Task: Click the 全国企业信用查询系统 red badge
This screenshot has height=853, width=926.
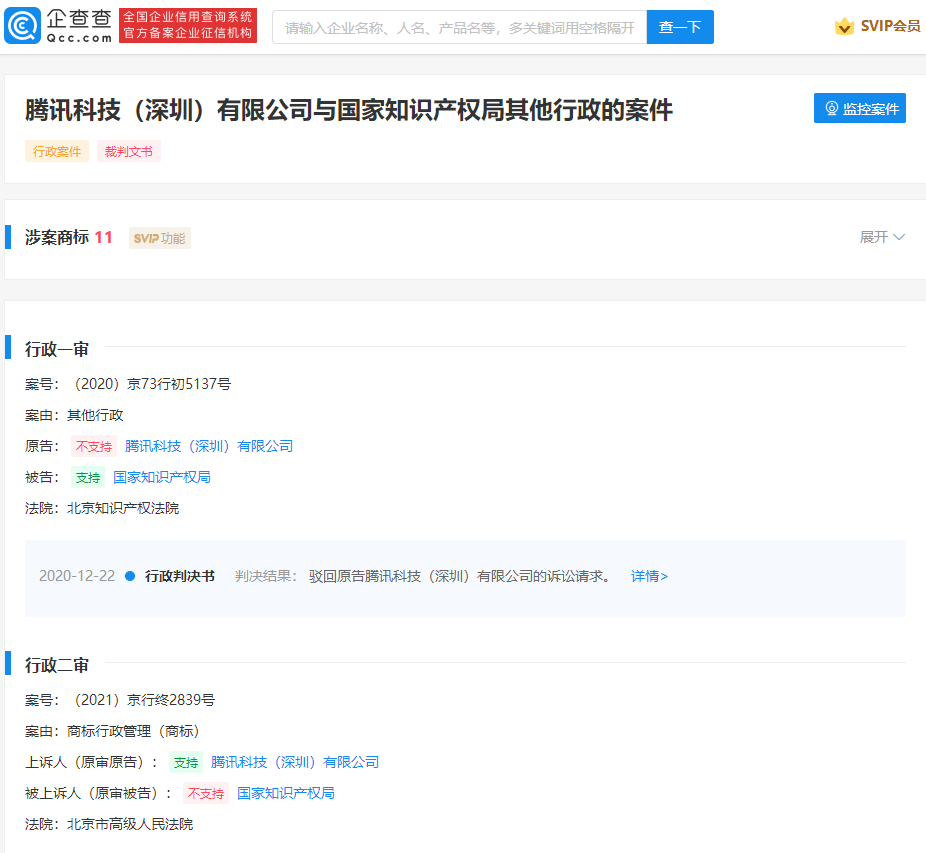Action: pyautogui.click(x=188, y=24)
